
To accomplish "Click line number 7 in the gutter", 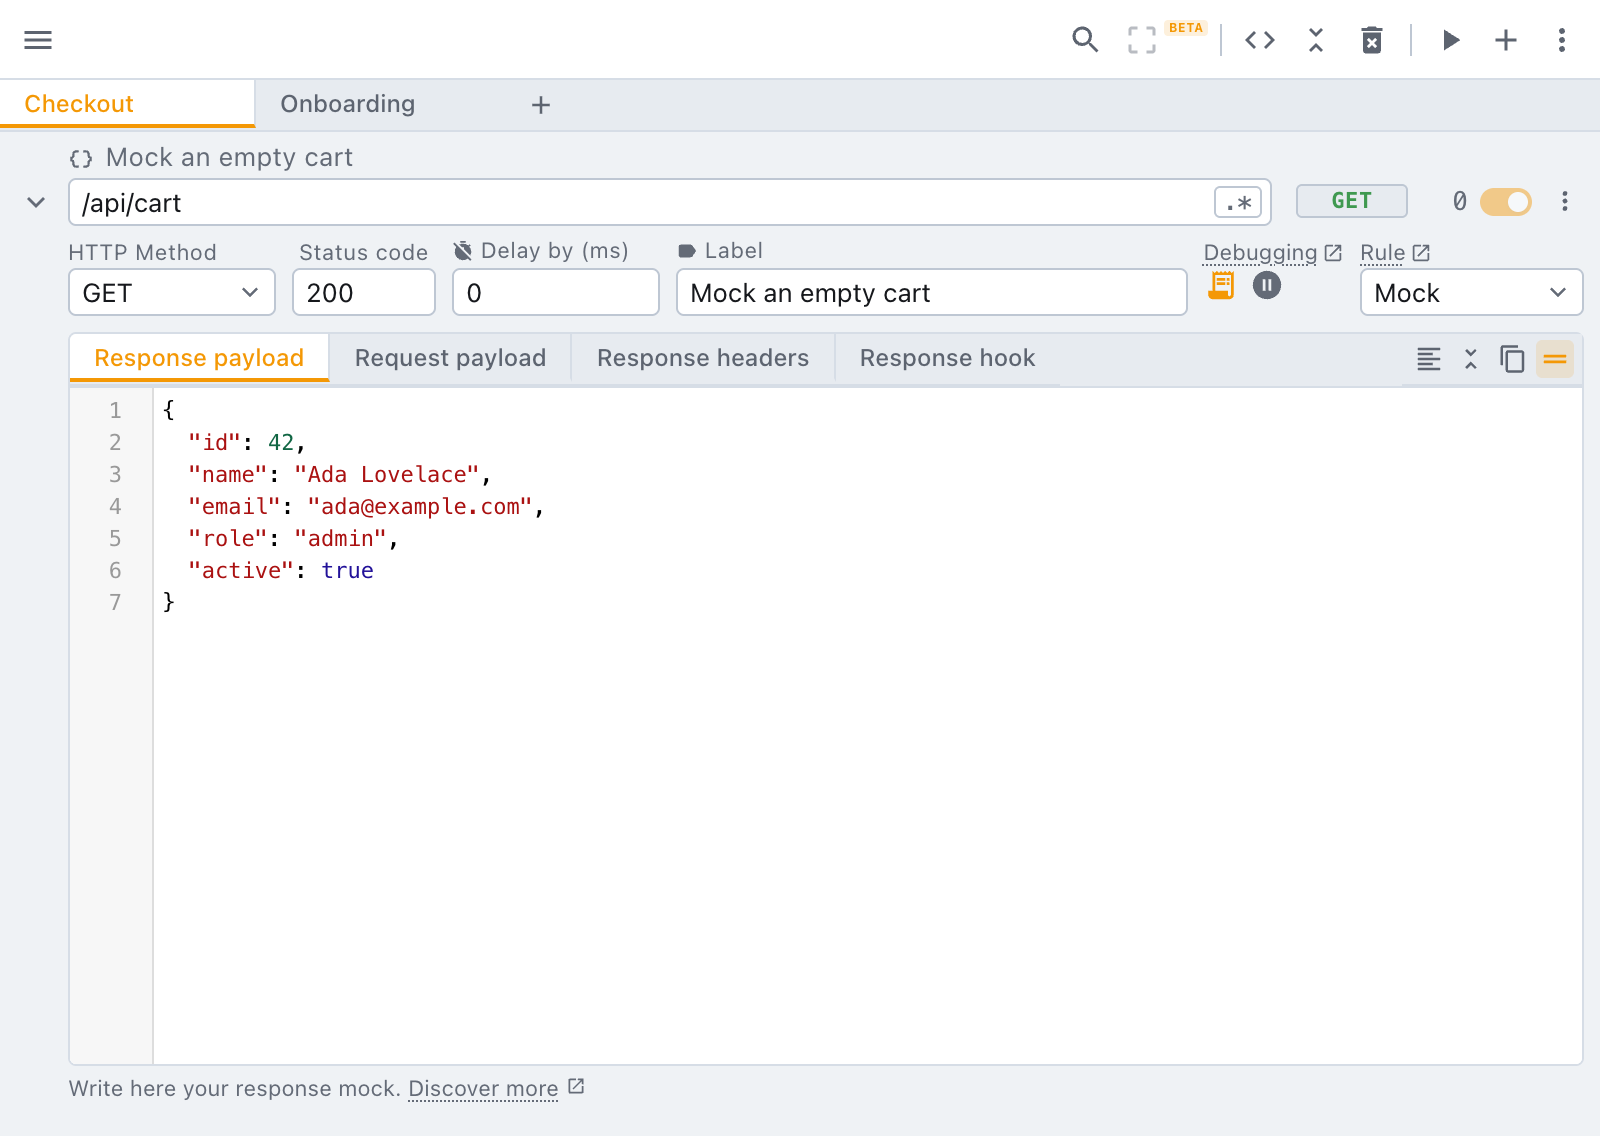I will (115, 602).
